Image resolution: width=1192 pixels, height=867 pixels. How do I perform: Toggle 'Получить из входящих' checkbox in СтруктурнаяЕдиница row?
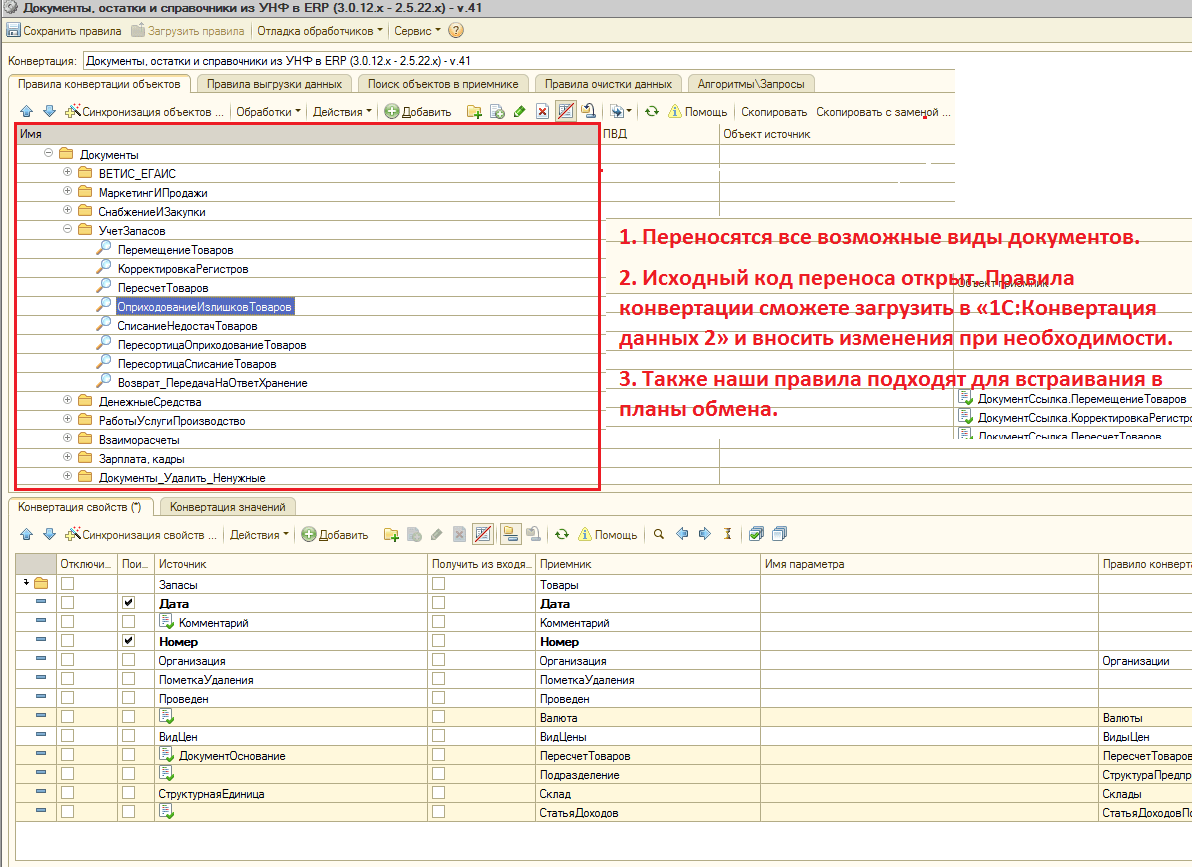[x=439, y=792]
